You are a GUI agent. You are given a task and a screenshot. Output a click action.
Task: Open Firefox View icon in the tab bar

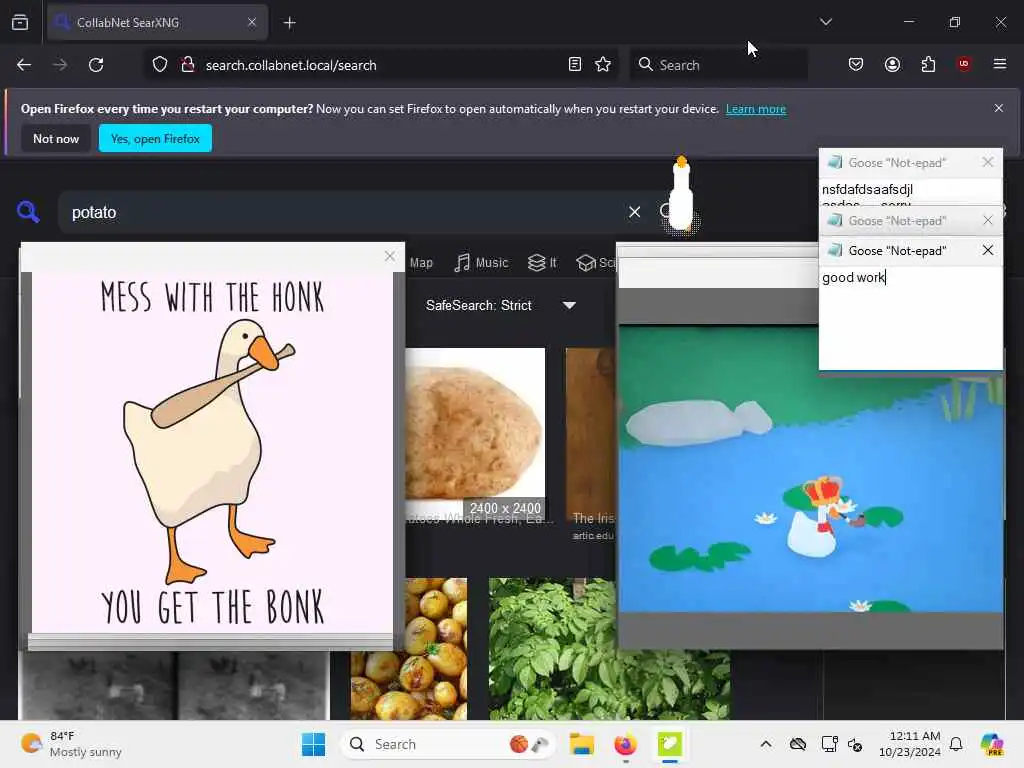coord(20,22)
